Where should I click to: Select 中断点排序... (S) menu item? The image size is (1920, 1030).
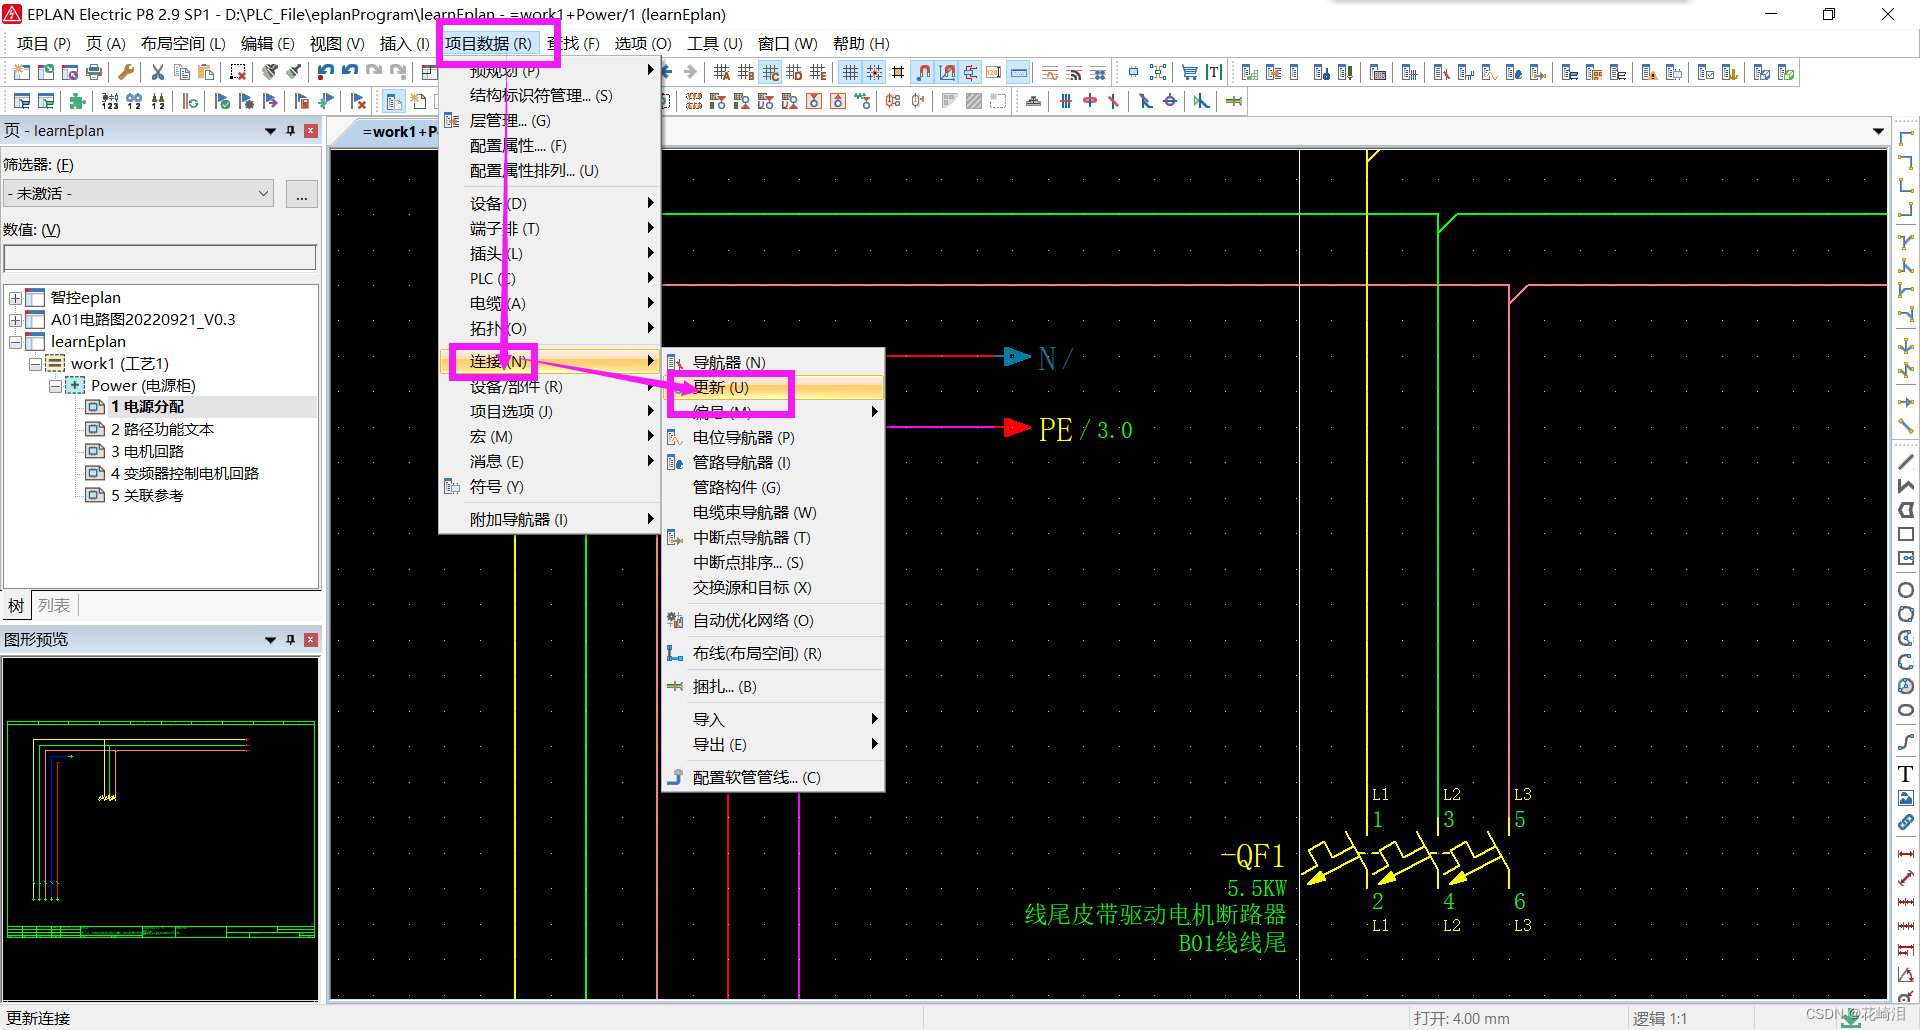(x=773, y=562)
